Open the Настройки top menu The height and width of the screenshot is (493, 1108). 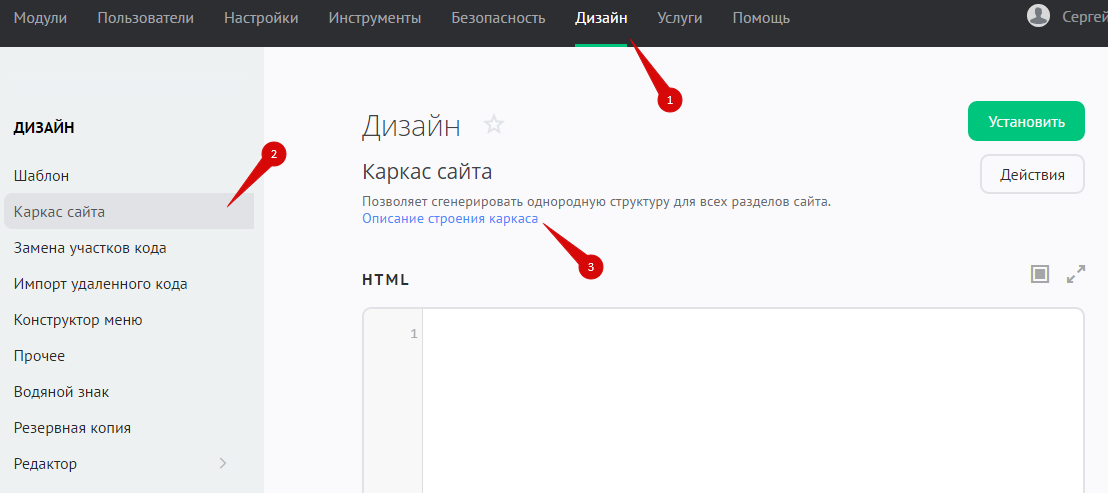click(x=261, y=18)
